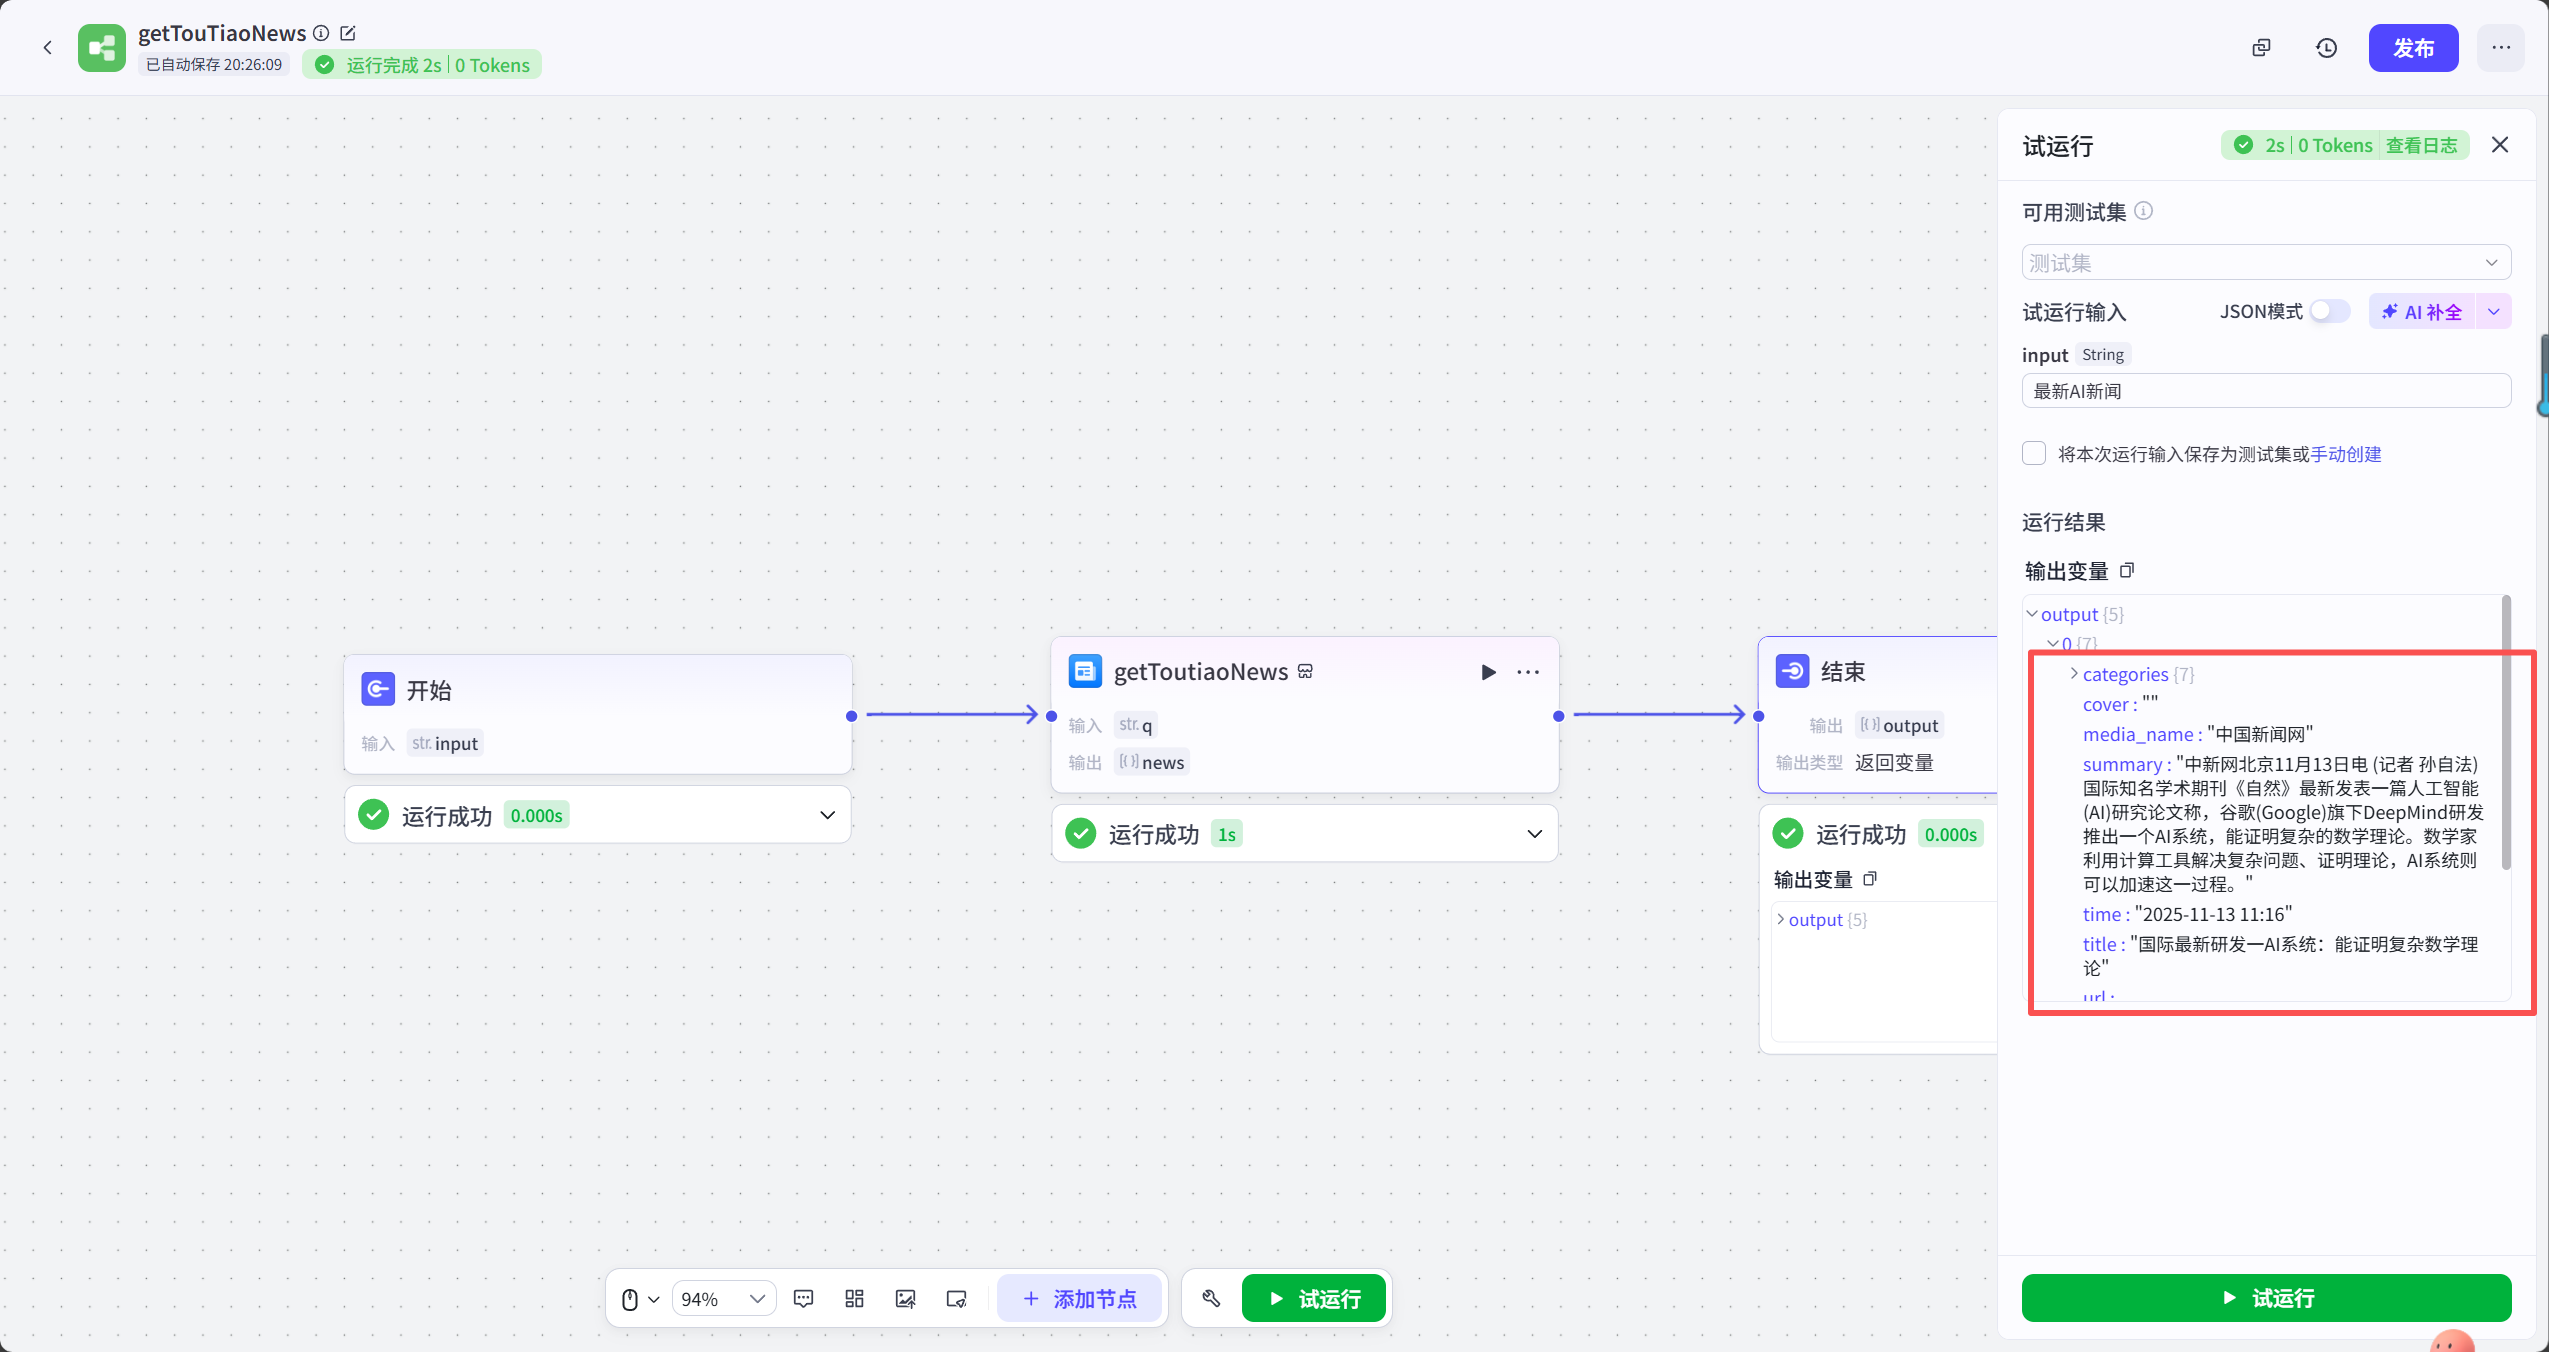
Task: Expand the categories tree item
Action: 2074,674
